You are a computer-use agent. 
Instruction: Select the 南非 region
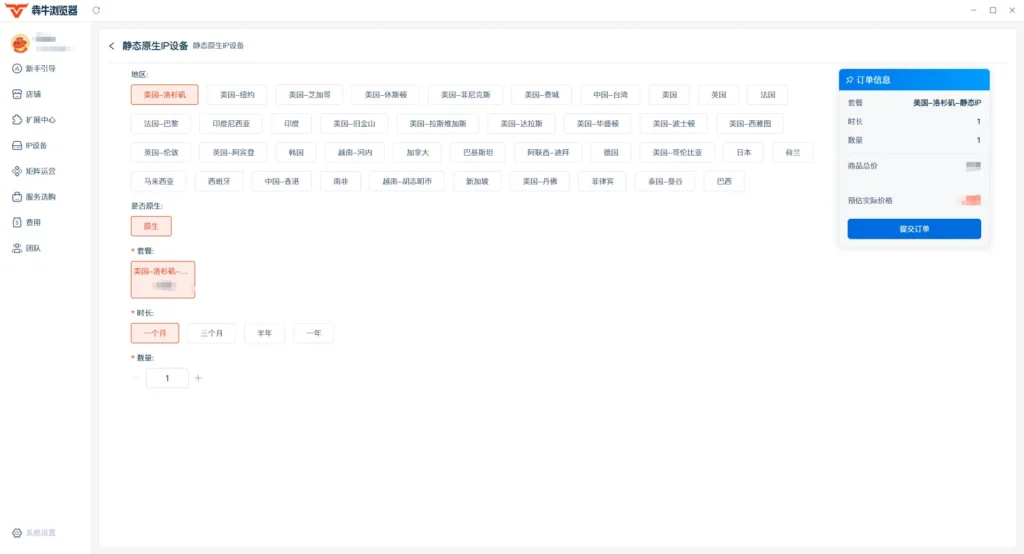(x=341, y=181)
